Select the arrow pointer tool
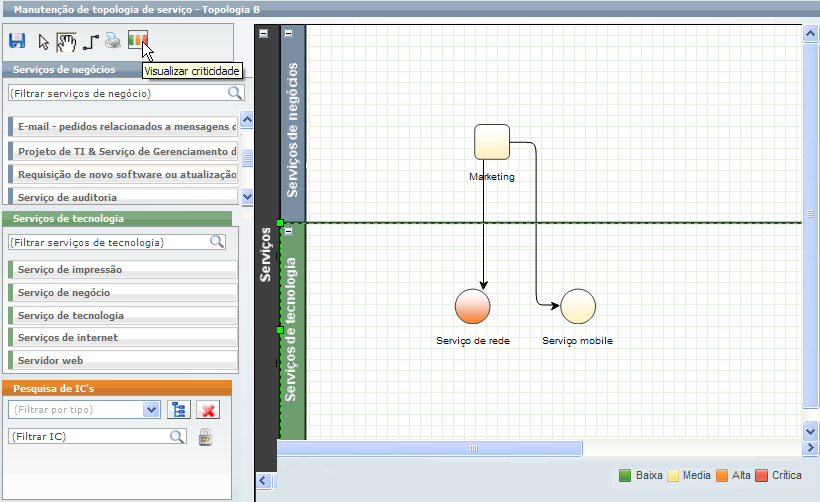Screen dimensions: 820x502 tap(43, 42)
